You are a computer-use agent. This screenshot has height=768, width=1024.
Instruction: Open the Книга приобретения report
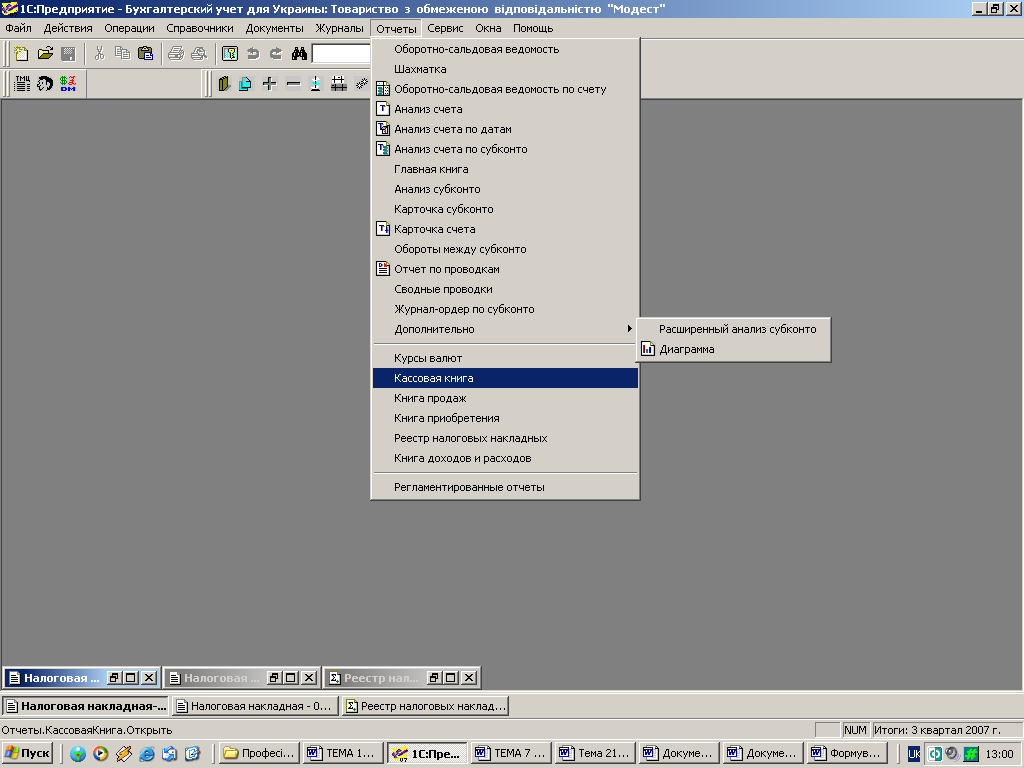click(x=505, y=418)
